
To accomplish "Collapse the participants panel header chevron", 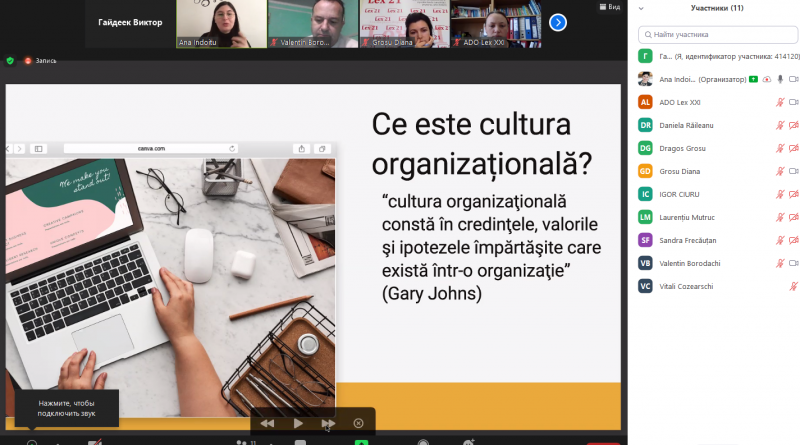I will click(640, 8).
